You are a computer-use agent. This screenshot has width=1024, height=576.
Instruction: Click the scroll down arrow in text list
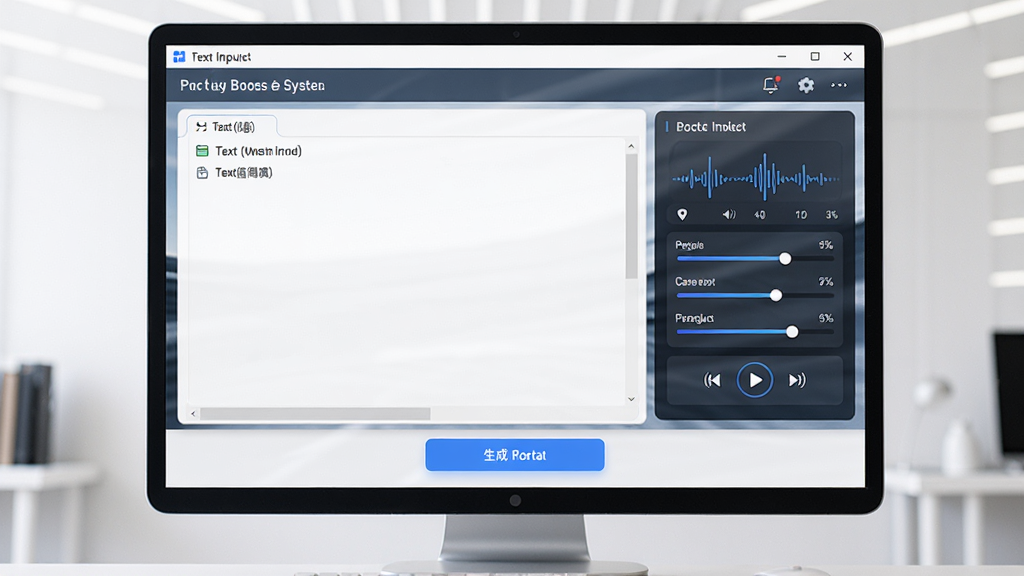[631, 399]
